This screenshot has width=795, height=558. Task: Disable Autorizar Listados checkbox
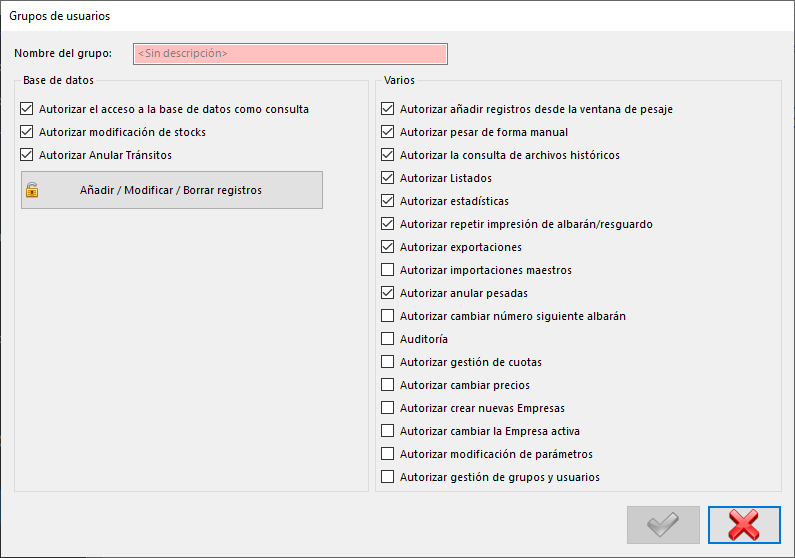click(387, 177)
